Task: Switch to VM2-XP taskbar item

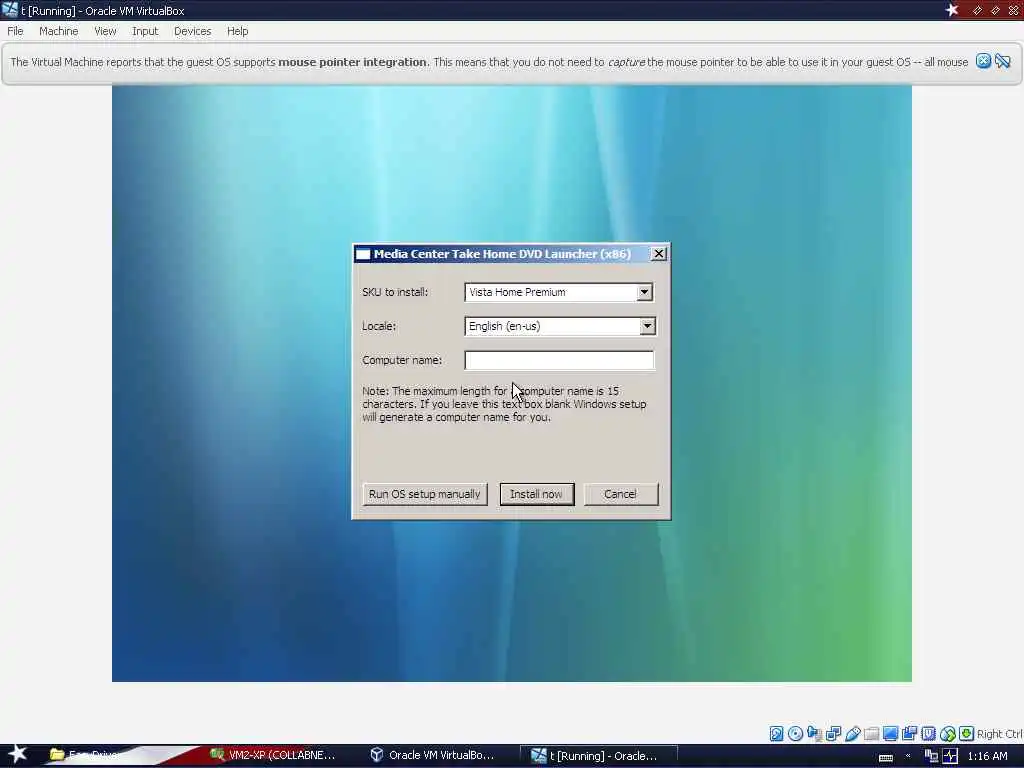Action: pos(273,755)
